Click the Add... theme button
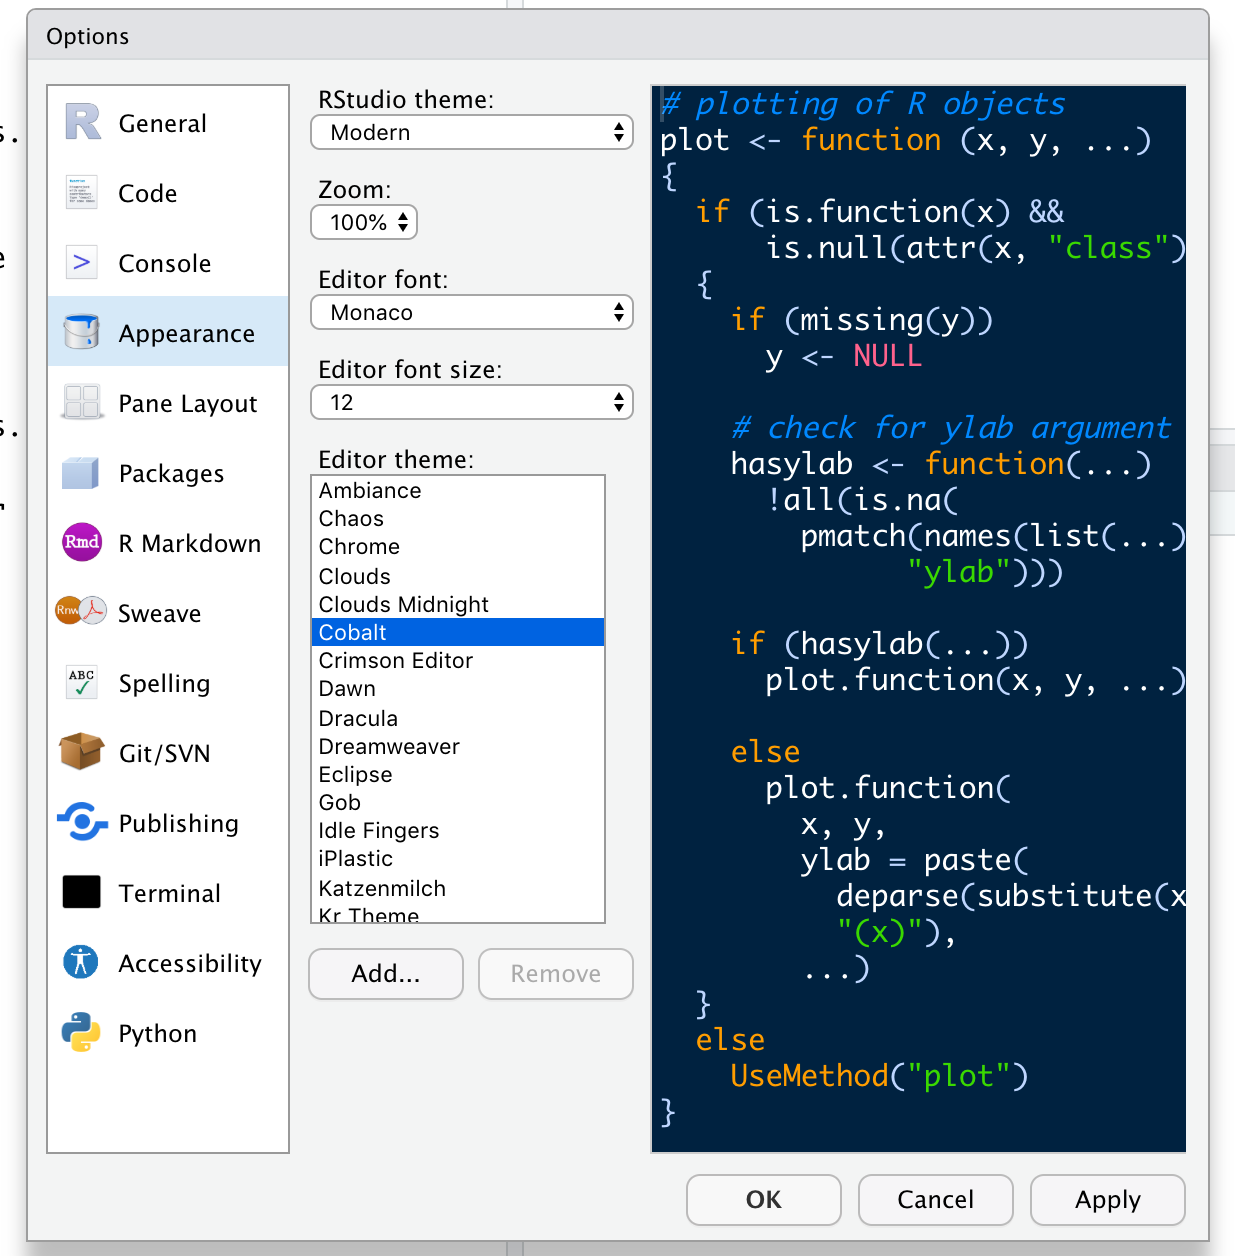This screenshot has height=1256, width=1235. (386, 974)
